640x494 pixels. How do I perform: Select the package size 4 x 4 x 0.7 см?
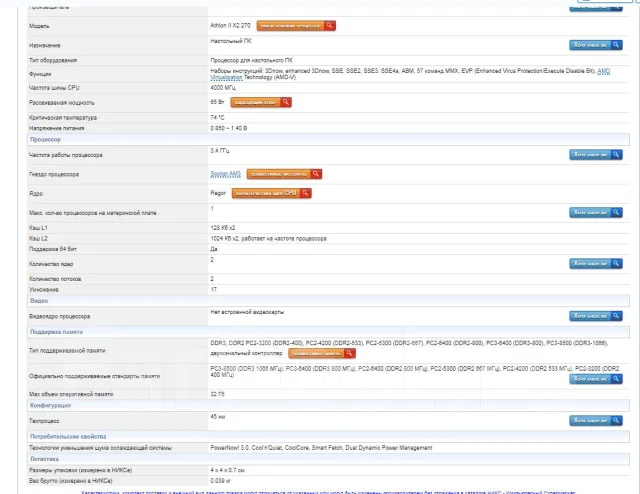(227, 470)
